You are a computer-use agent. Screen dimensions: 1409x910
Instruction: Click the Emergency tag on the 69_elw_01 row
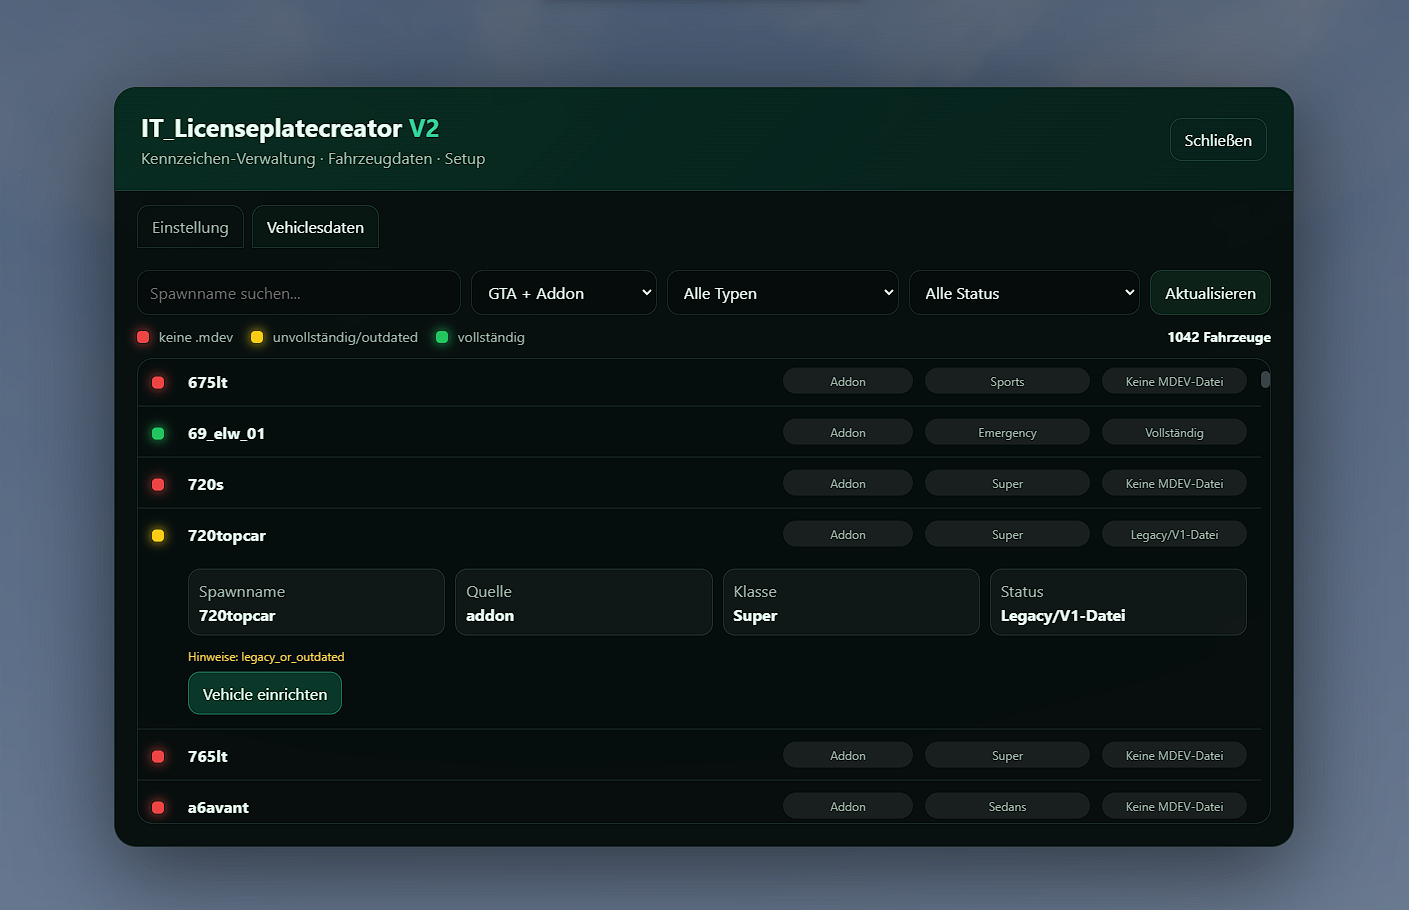(x=1007, y=433)
